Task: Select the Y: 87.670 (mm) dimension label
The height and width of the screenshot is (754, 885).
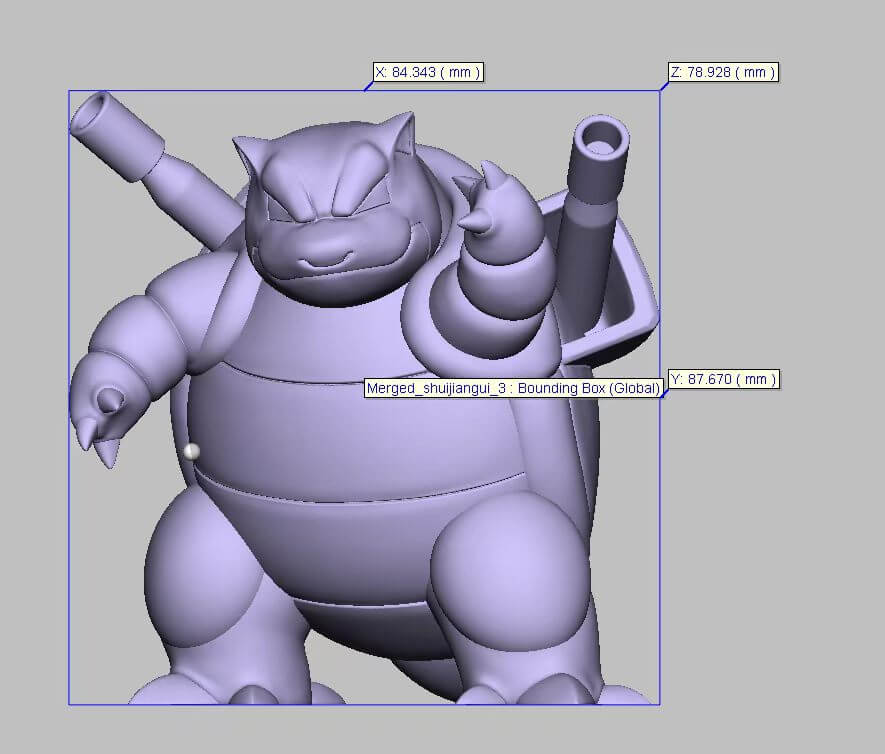Action: coord(724,379)
